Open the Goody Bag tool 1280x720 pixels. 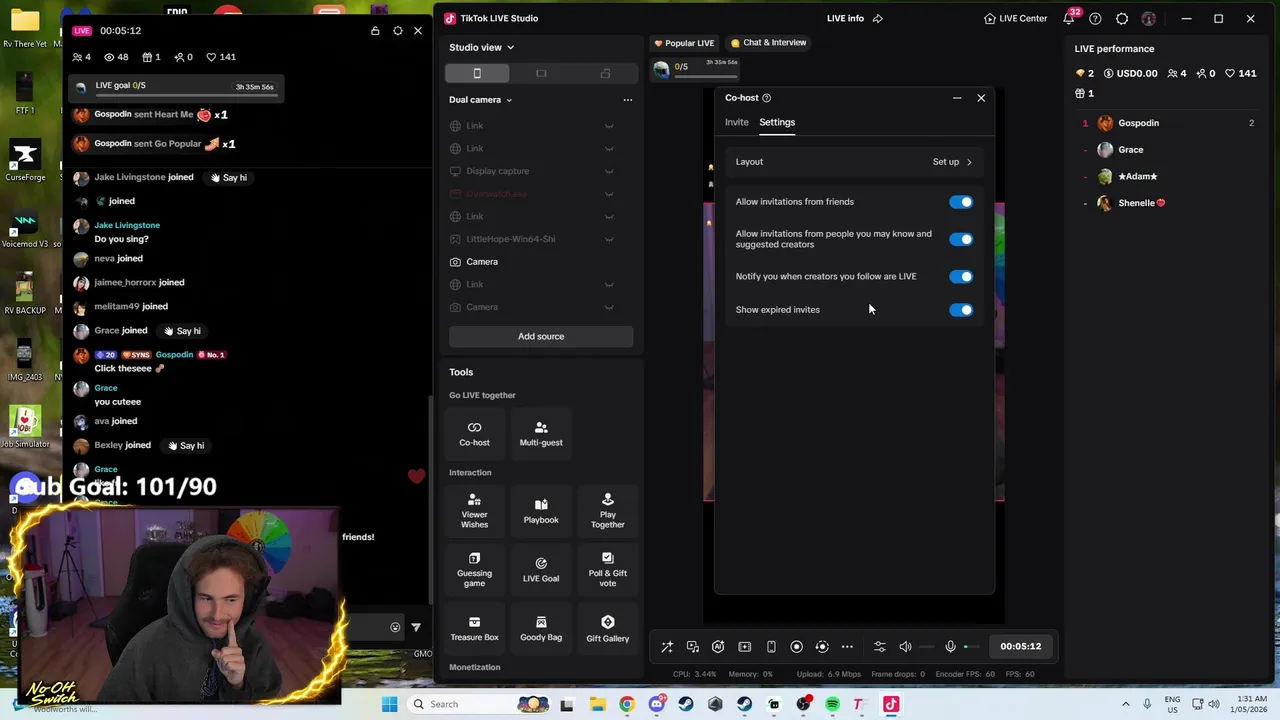[x=541, y=628]
